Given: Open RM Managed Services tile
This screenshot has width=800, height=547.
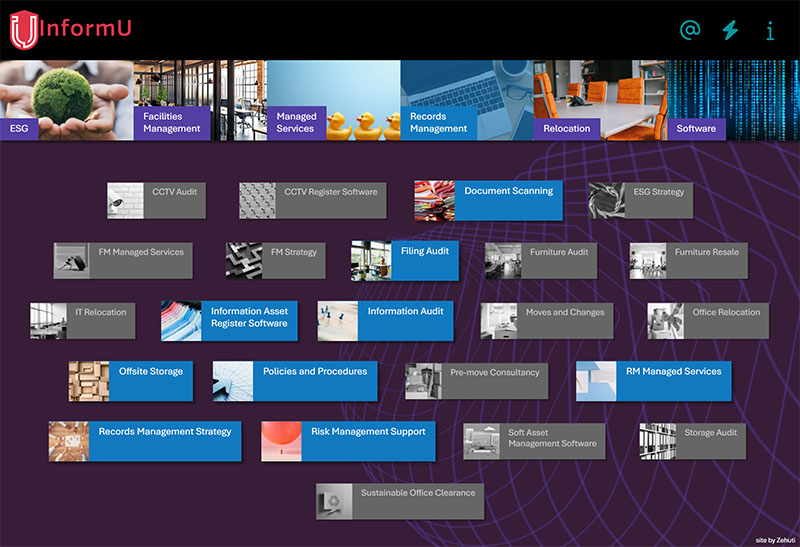Looking at the screenshot, I should tap(653, 381).
